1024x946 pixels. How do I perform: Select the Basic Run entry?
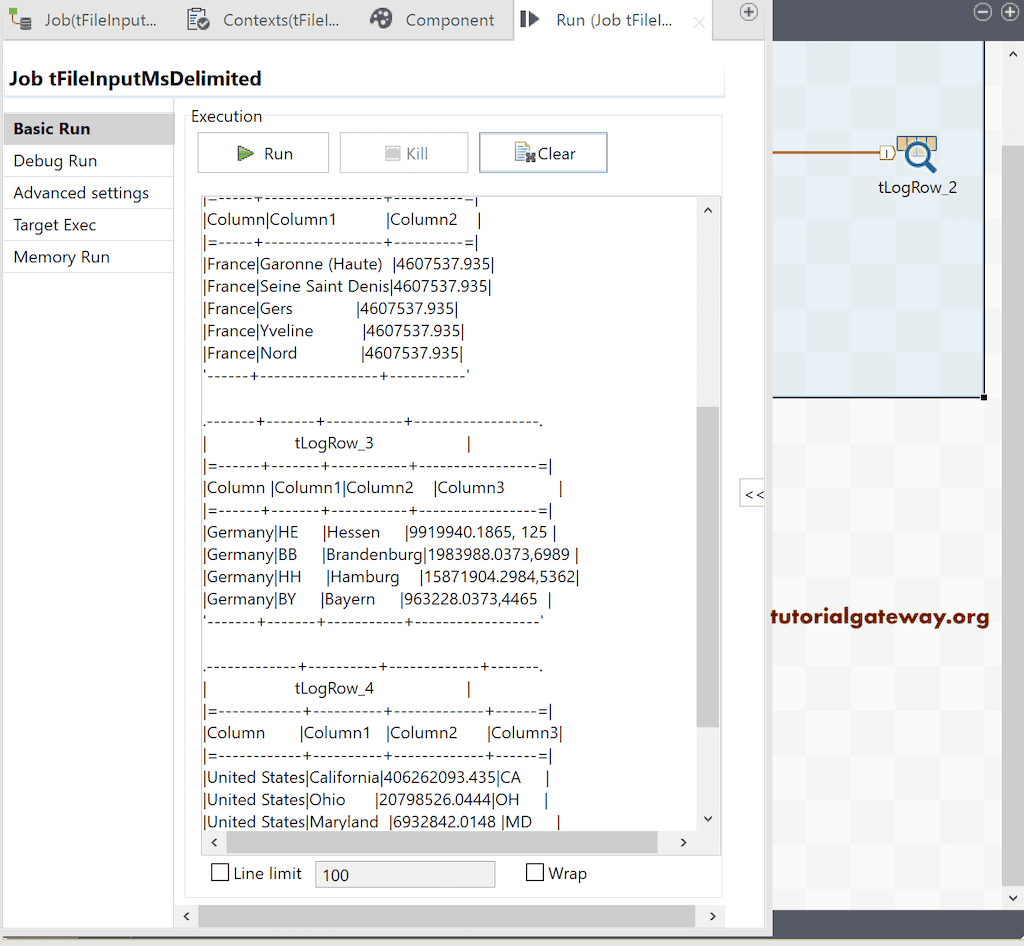pyautogui.click(x=50, y=128)
